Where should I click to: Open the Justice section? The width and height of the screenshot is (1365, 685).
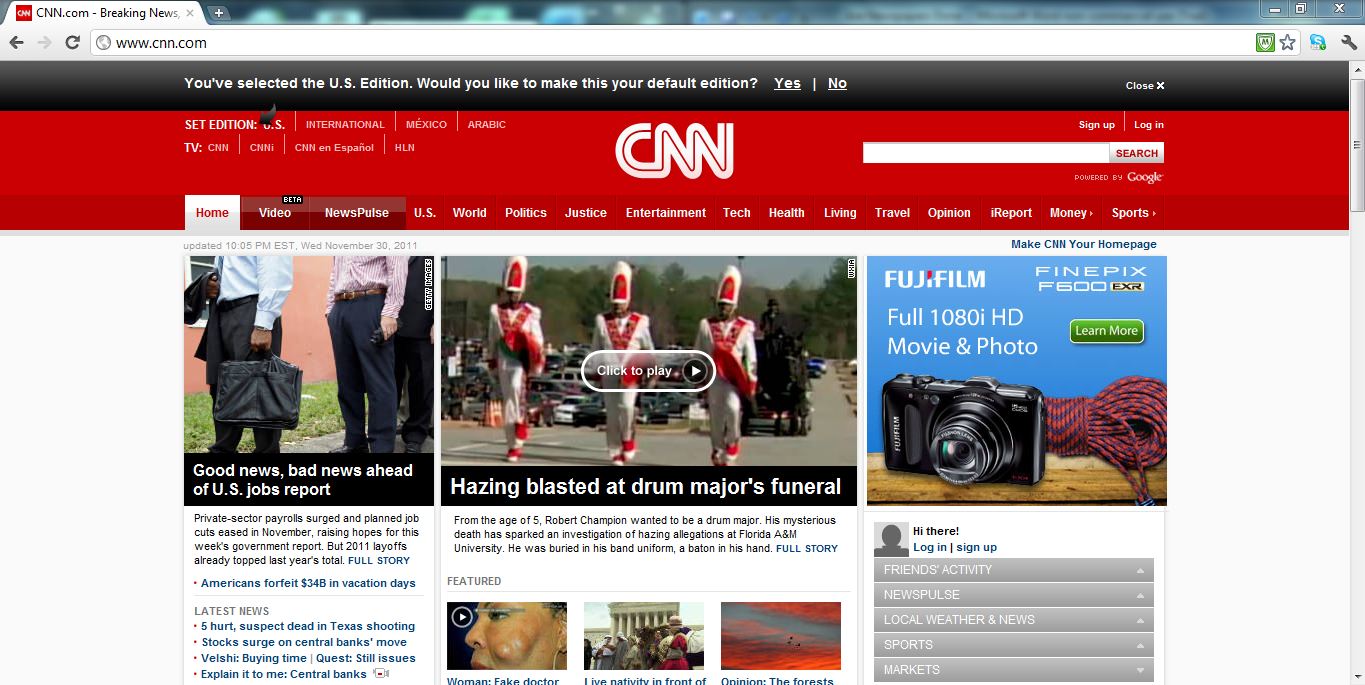586,213
